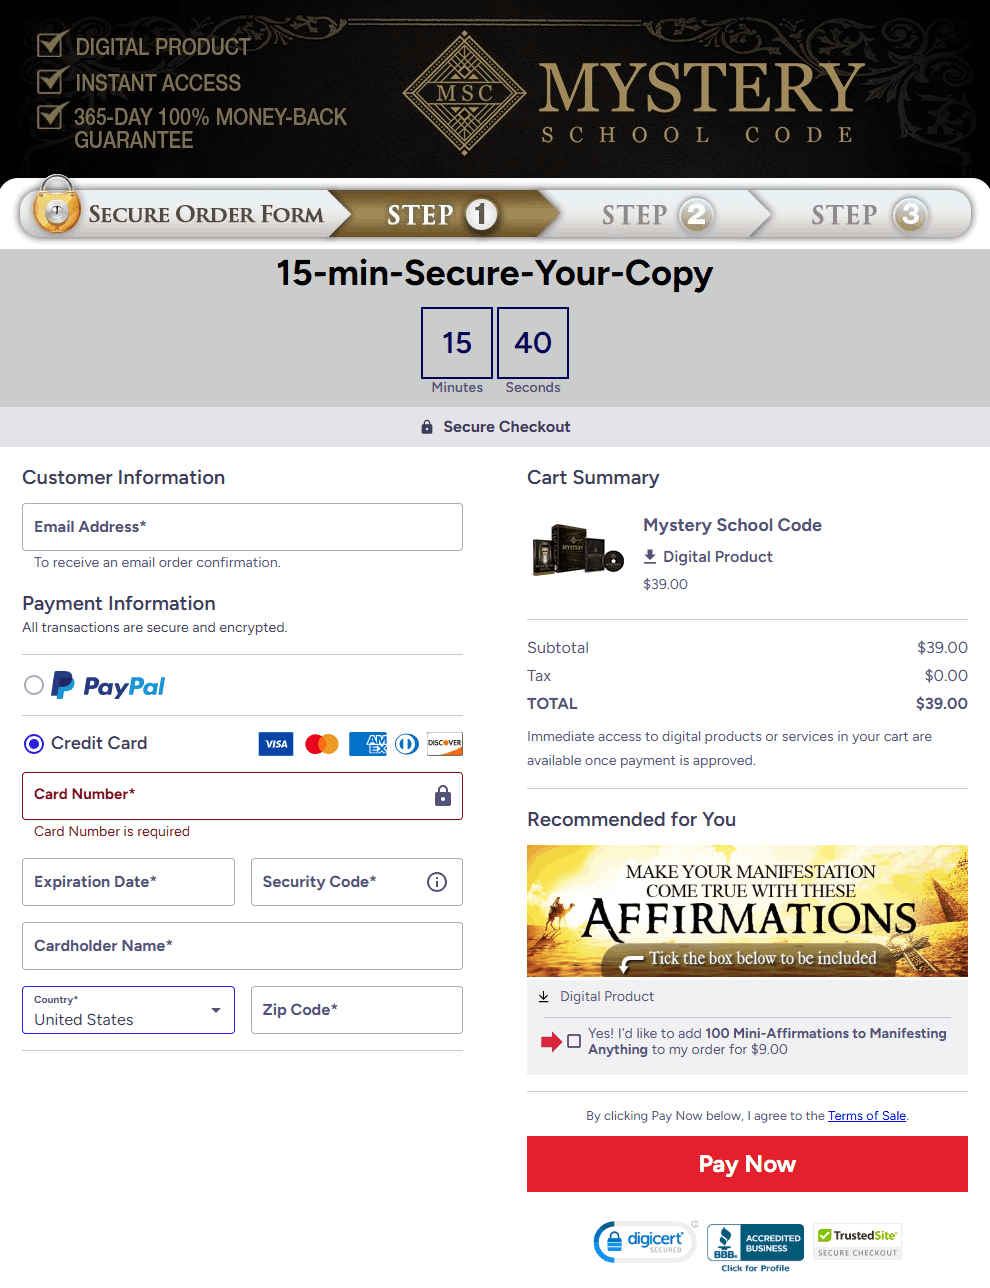The width and height of the screenshot is (990, 1288).
Task: Click the TrustedSite secure checkout badge
Action: (858, 1242)
